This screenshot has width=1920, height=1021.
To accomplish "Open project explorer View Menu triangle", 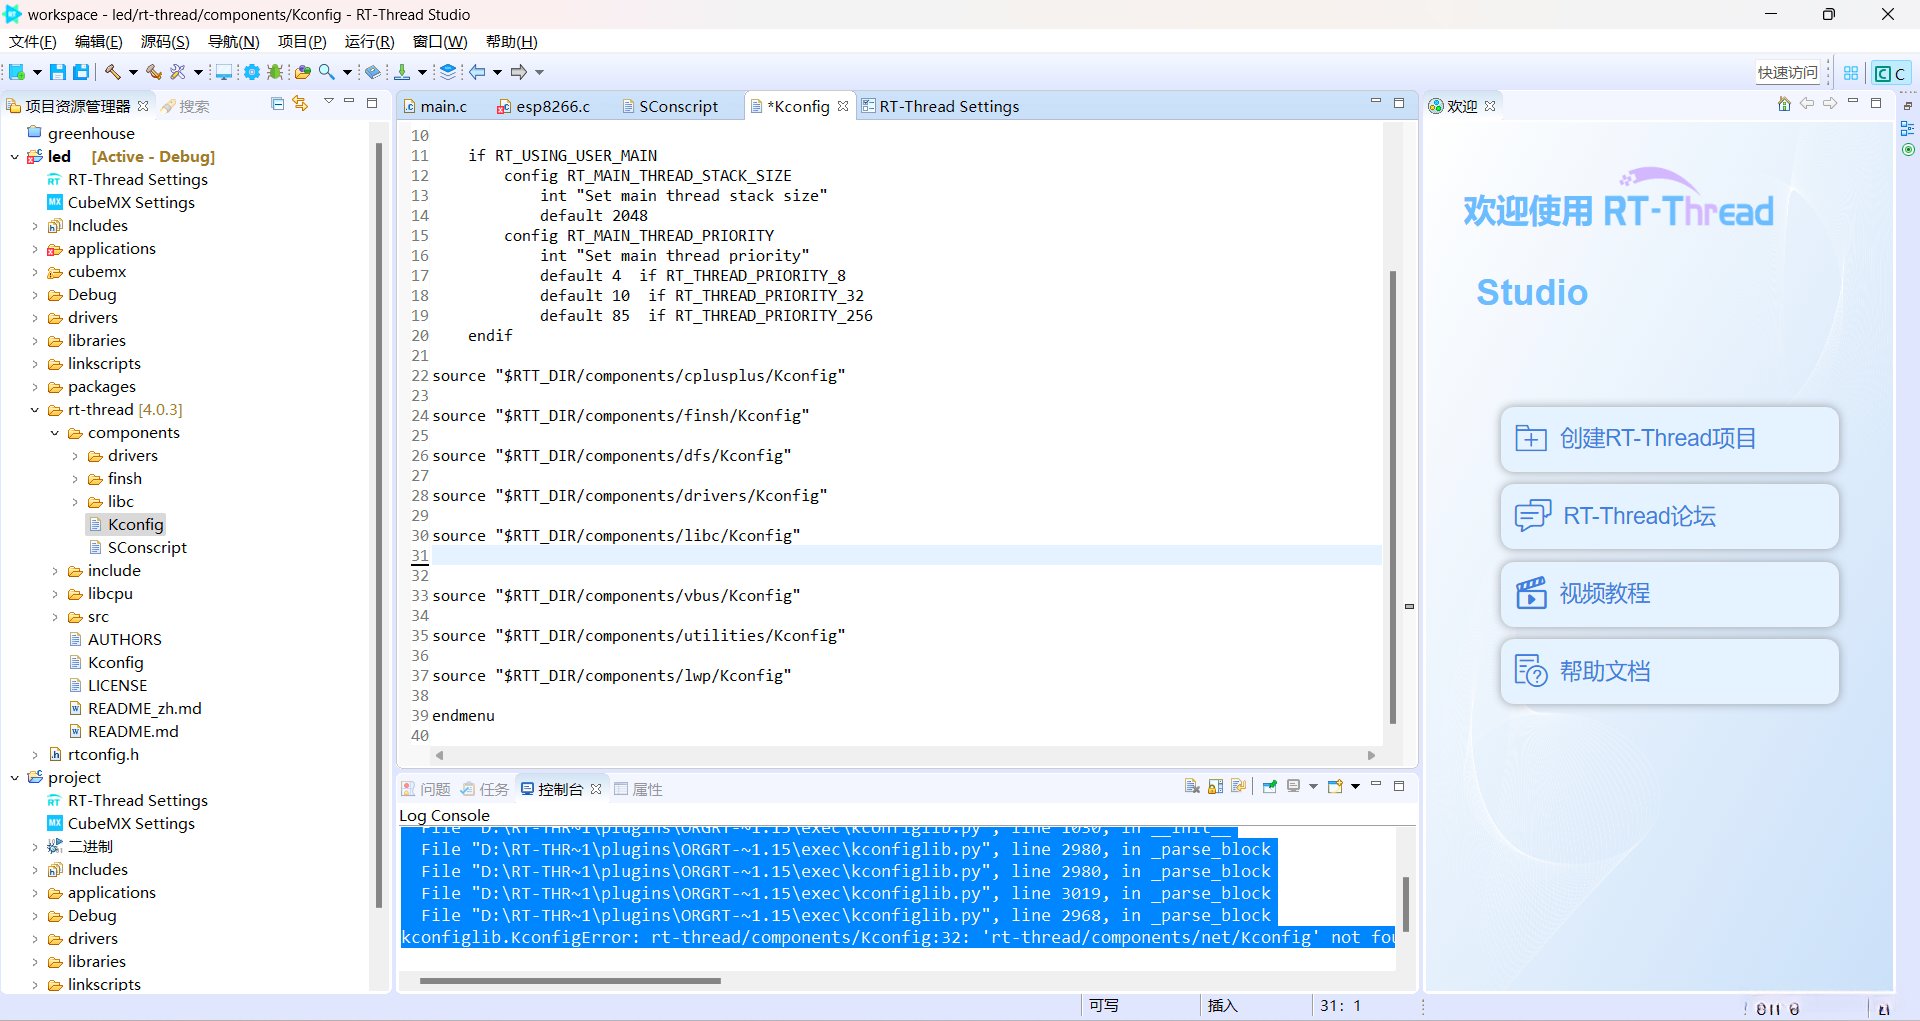I will point(328,102).
